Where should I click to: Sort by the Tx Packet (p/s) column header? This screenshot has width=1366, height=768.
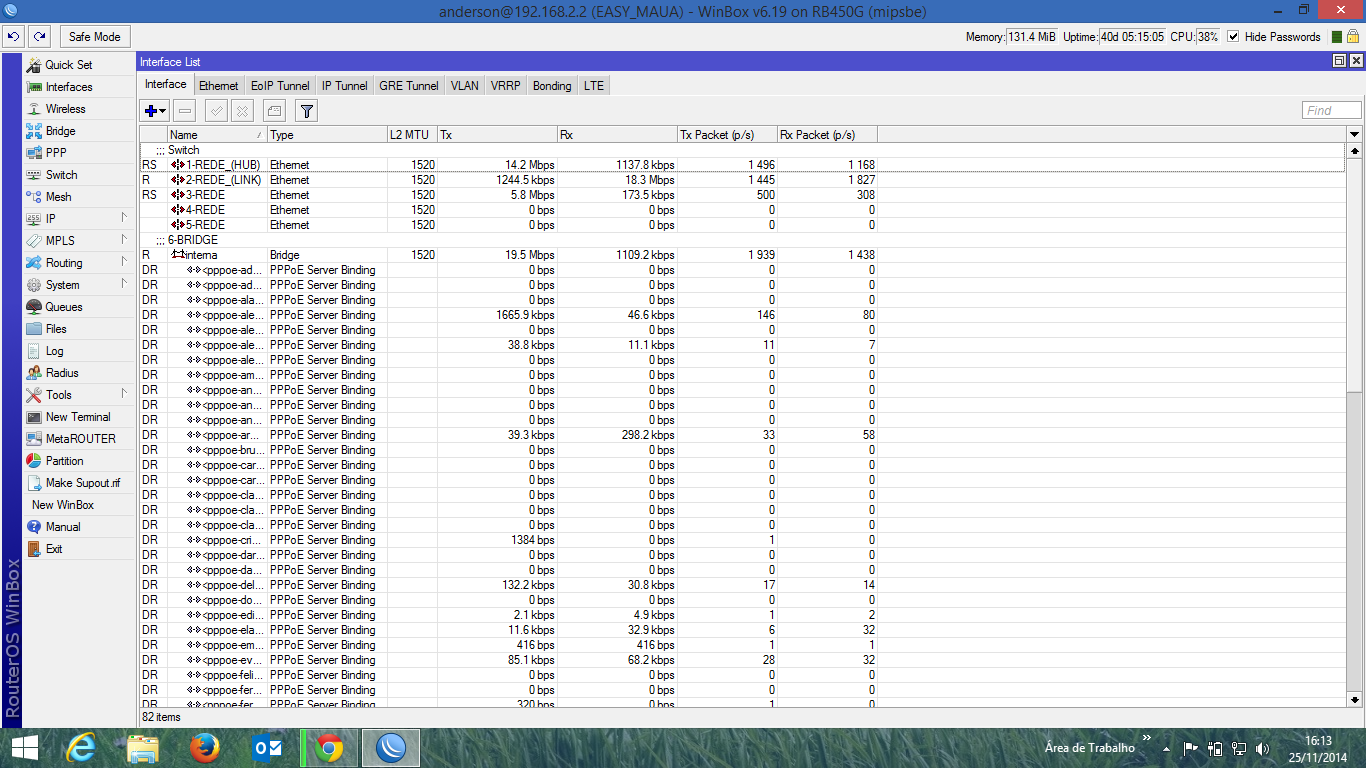coord(727,135)
